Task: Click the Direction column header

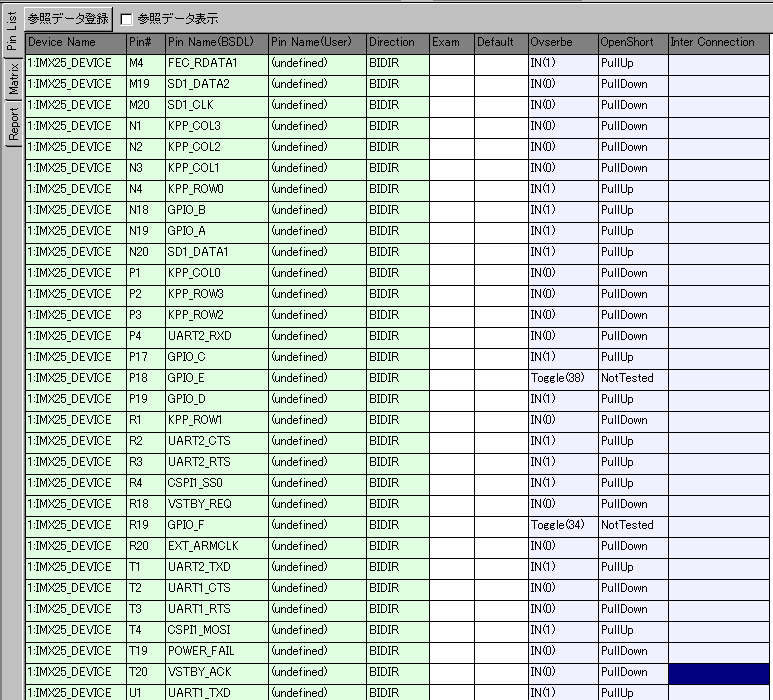Action: [397, 42]
